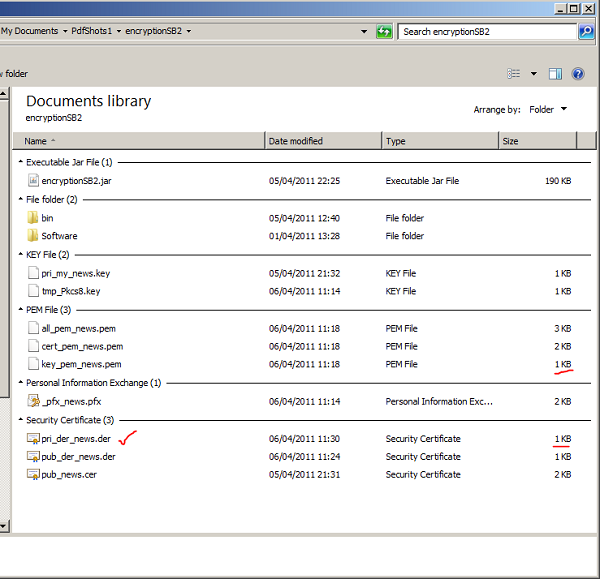
Task: Click the green refresh button
Action: point(384,31)
